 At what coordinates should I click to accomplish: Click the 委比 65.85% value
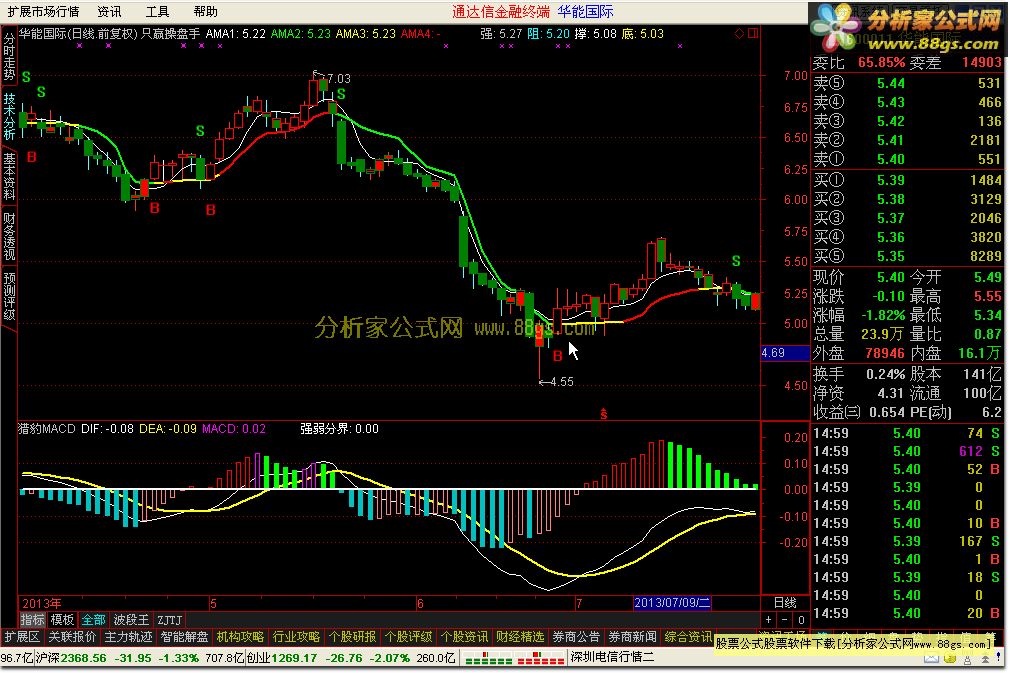click(881, 62)
